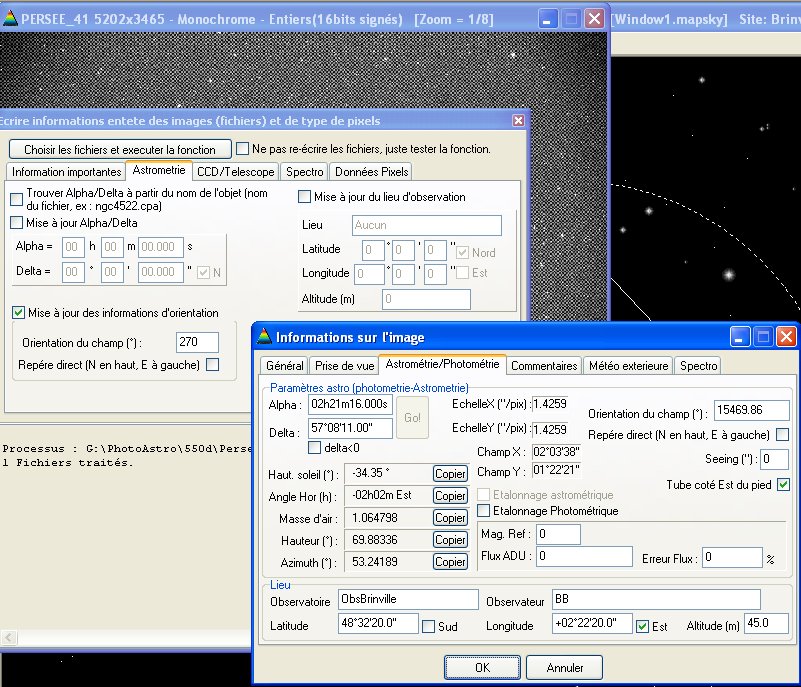Viewport: 801px width, 687px height.
Task: Click the PERSEE_41 window title bar icon
Action: pos(11,19)
